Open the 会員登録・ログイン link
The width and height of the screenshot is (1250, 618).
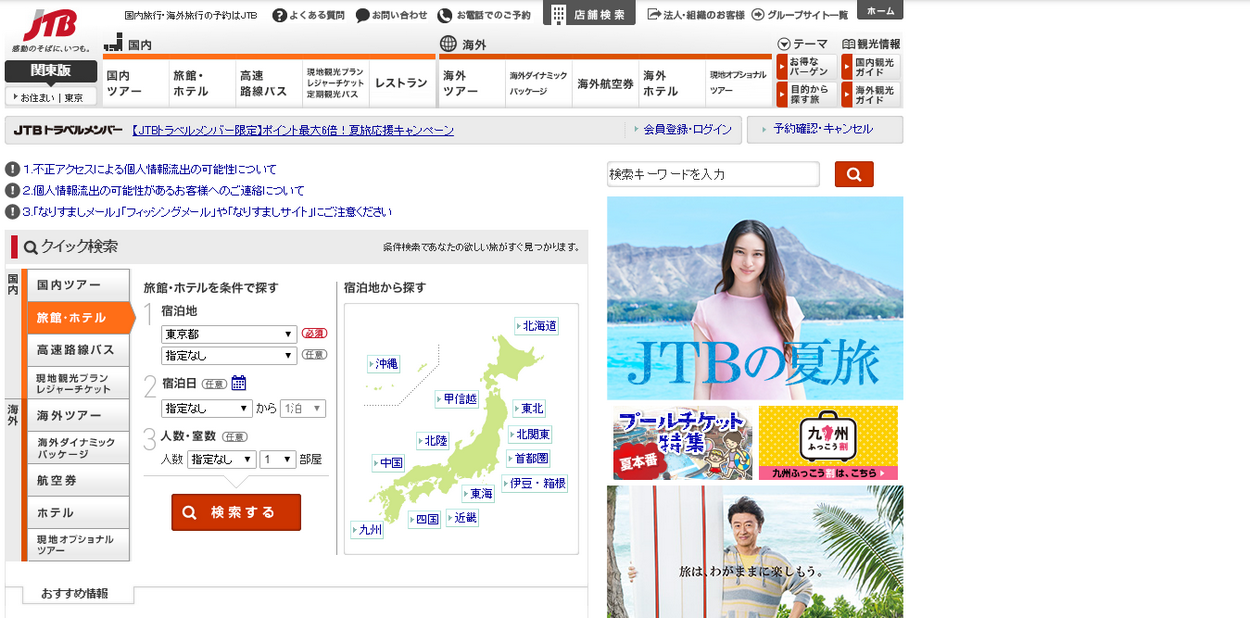(x=687, y=130)
